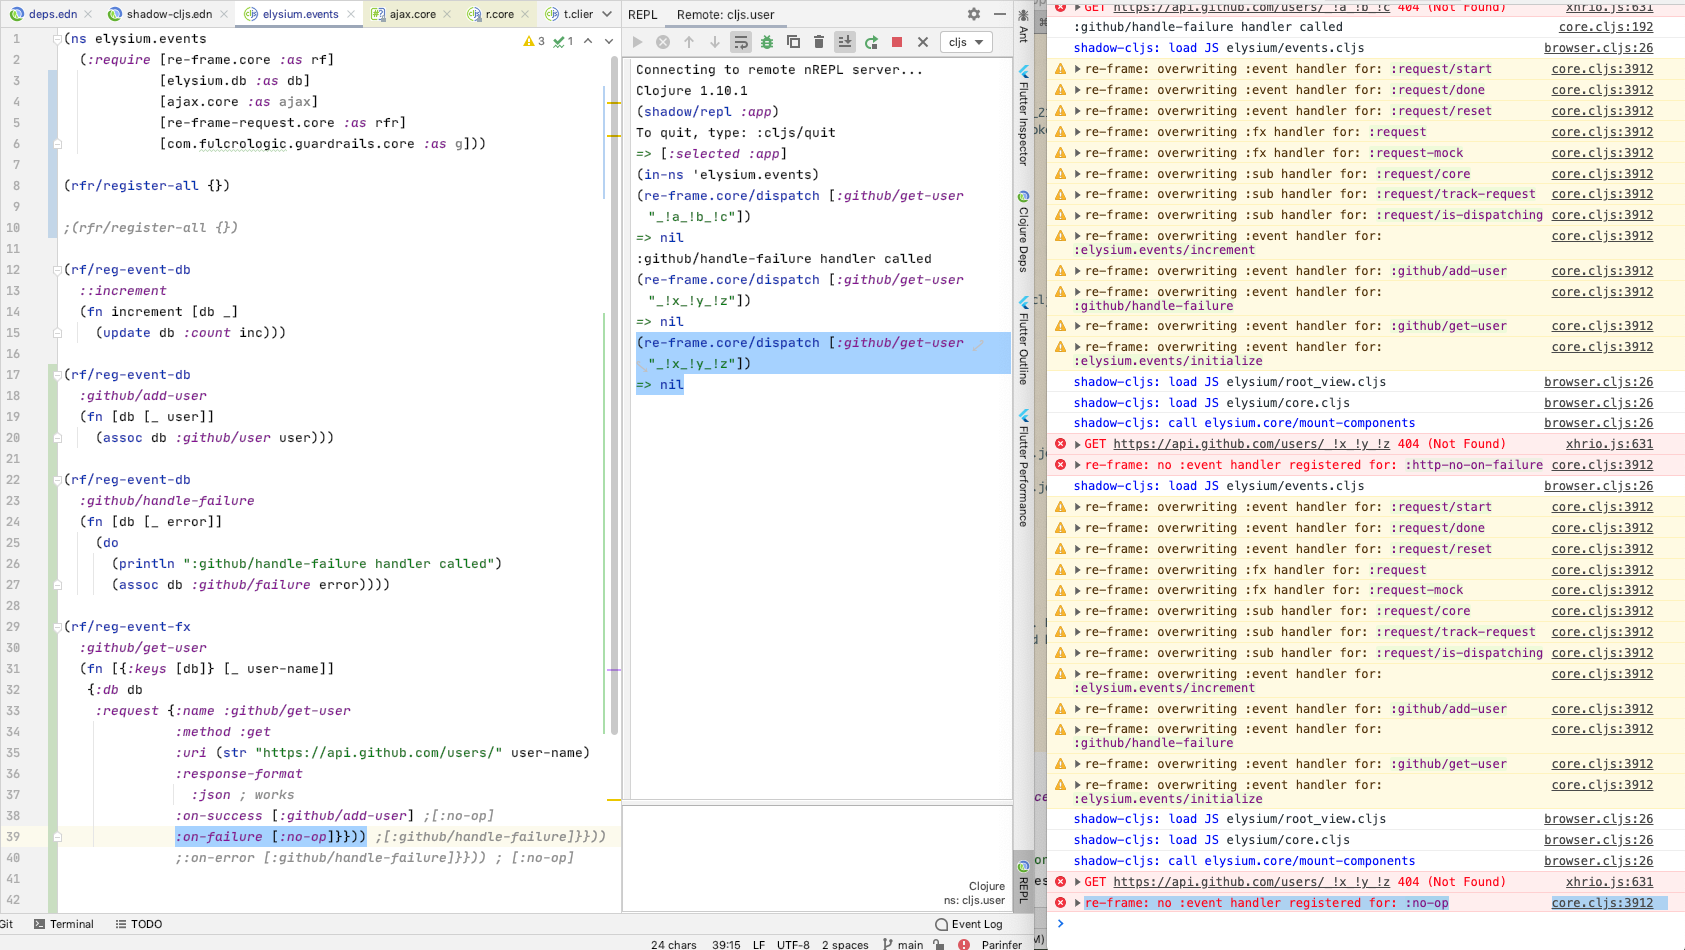The height and width of the screenshot is (950, 1685).
Task: Open the Ant tool window on side strip
Action: [x=1023, y=25]
